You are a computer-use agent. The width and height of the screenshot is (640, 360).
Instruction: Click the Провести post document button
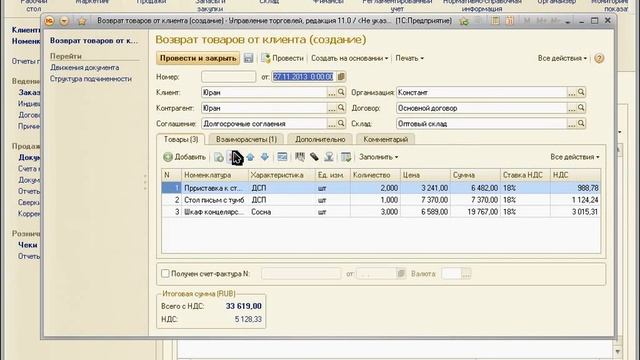(x=282, y=58)
